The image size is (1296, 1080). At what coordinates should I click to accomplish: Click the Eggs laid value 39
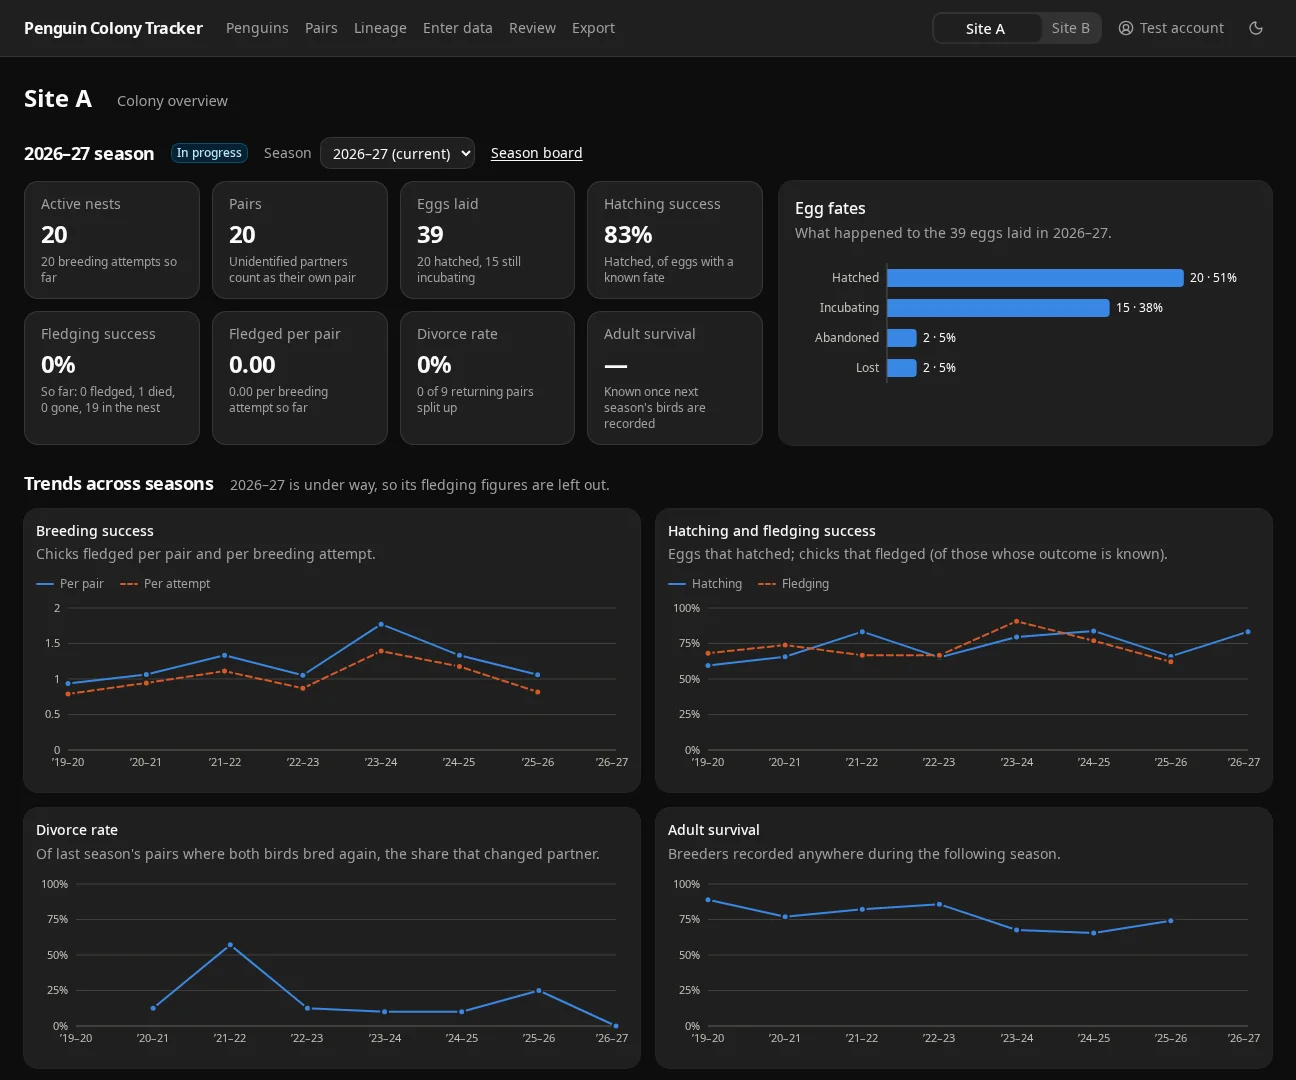coord(430,235)
